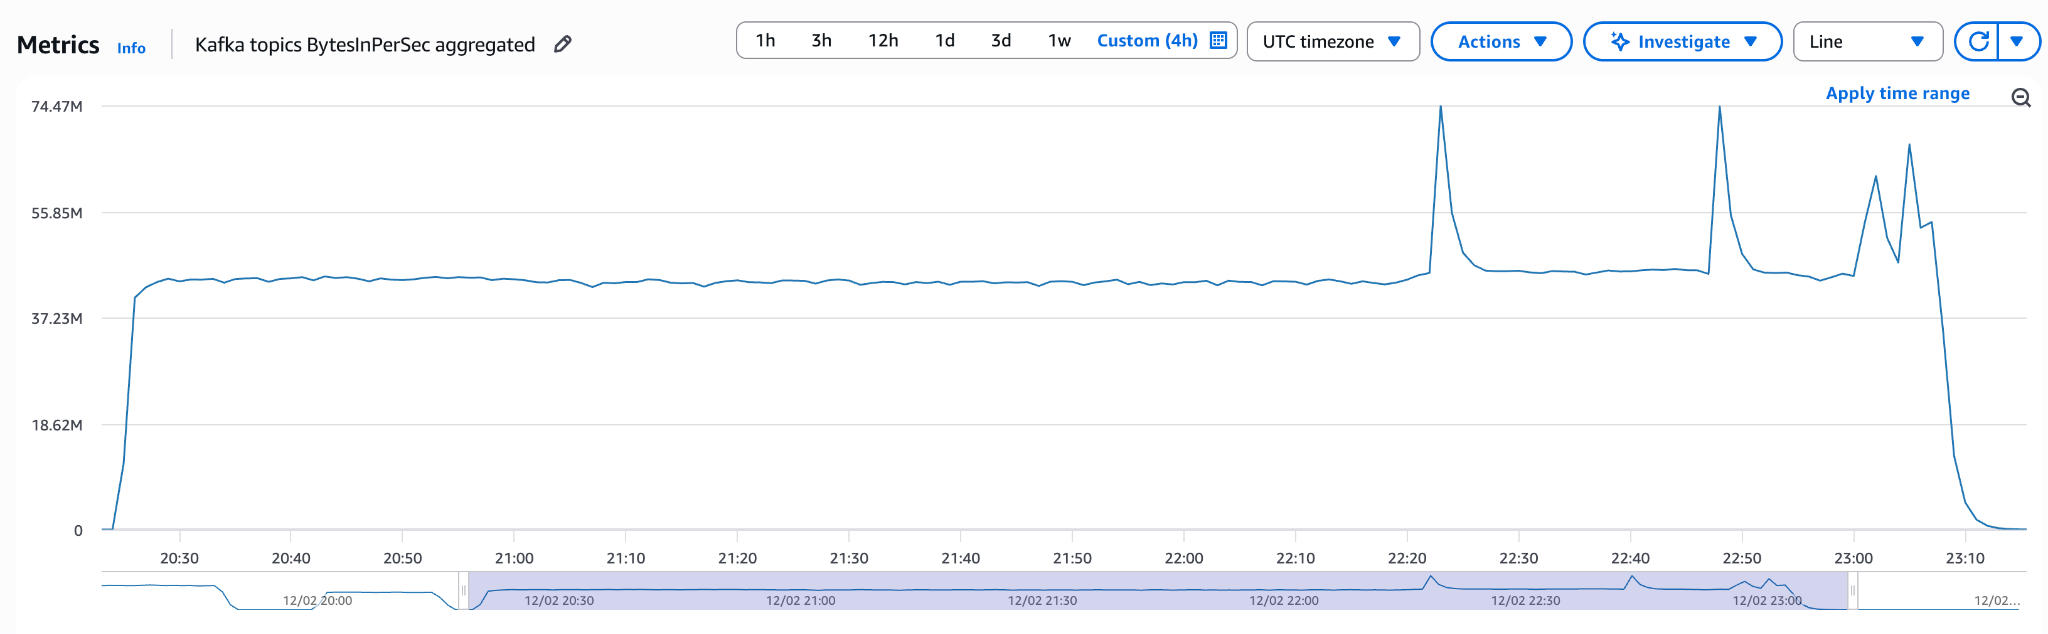Click right handle of timeline range selector

point(1852,591)
